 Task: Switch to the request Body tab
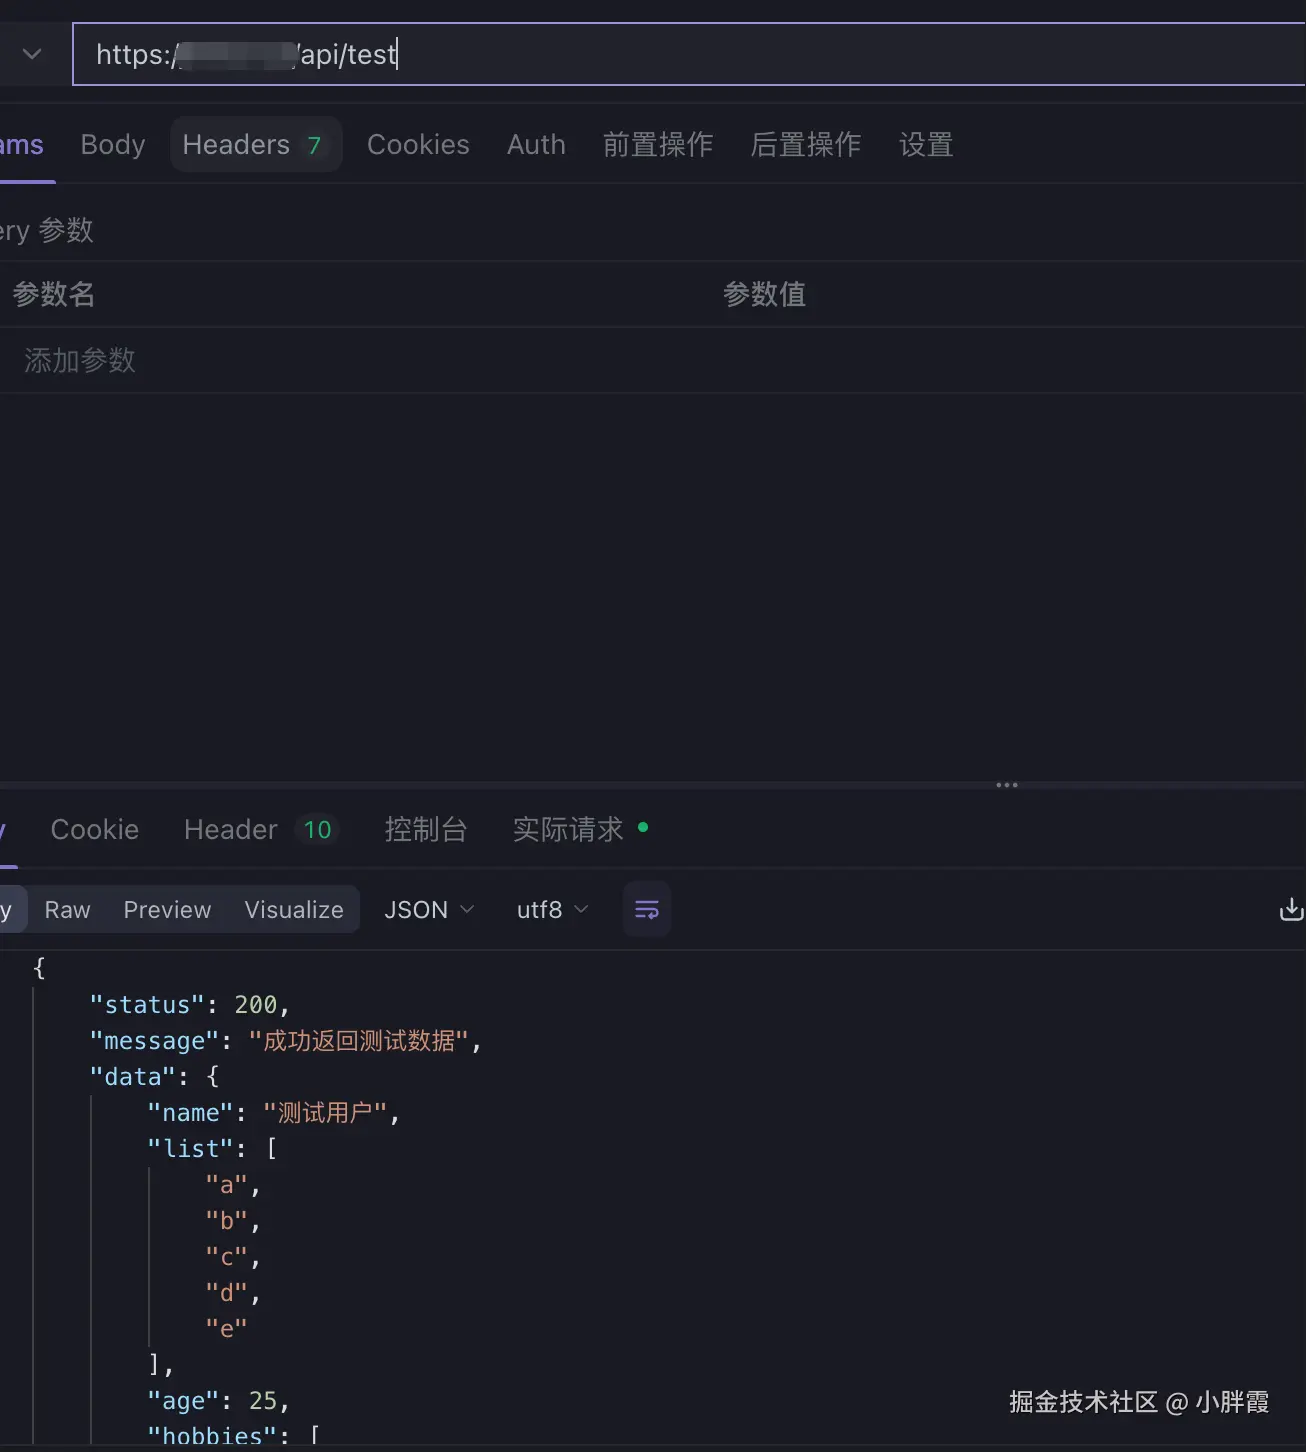(x=113, y=145)
